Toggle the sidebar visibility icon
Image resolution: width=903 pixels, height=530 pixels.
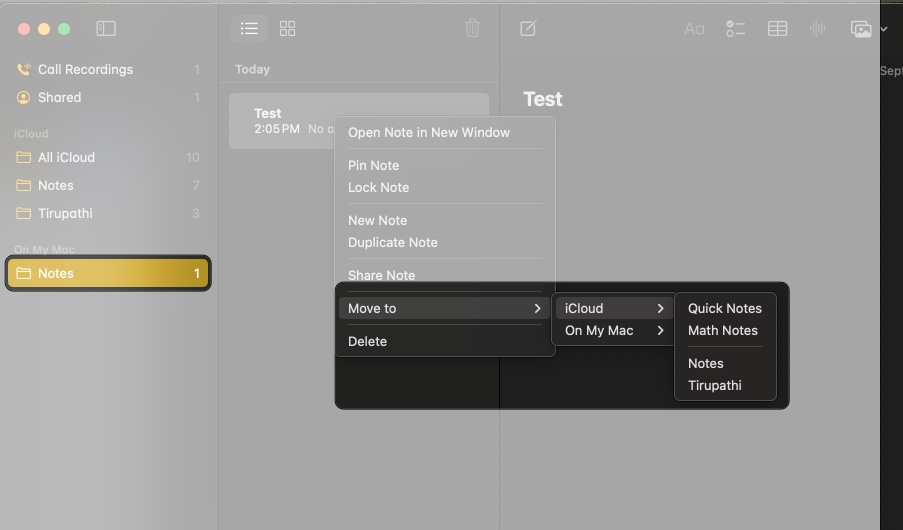[106, 29]
